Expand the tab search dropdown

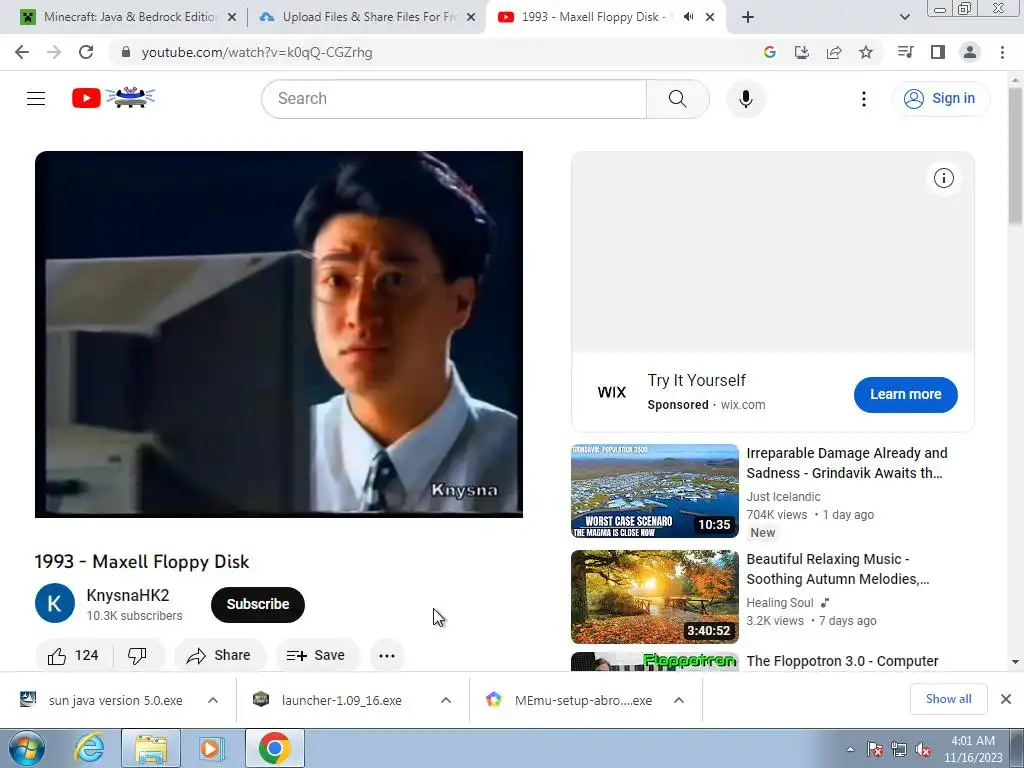tap(904, 17)
